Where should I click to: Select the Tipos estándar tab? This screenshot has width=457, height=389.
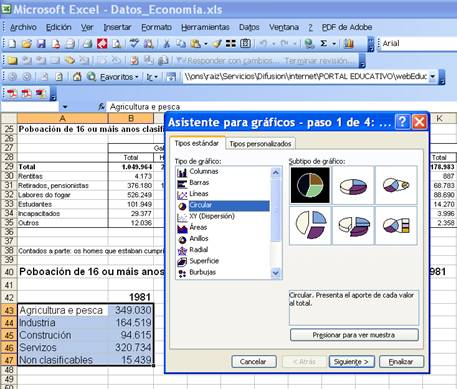197,143
